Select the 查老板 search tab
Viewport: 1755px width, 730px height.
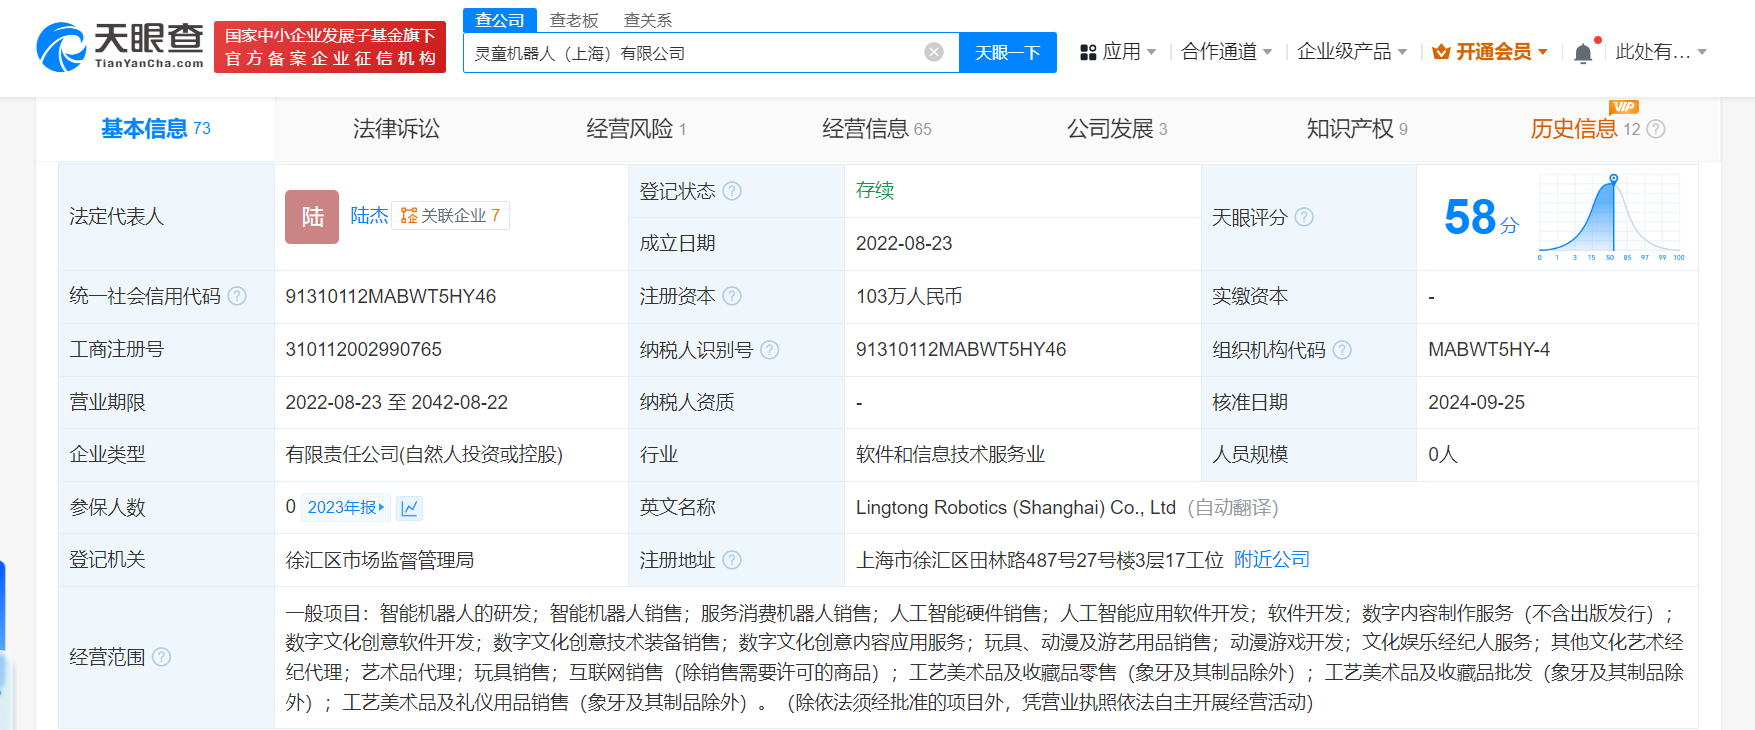574,20
